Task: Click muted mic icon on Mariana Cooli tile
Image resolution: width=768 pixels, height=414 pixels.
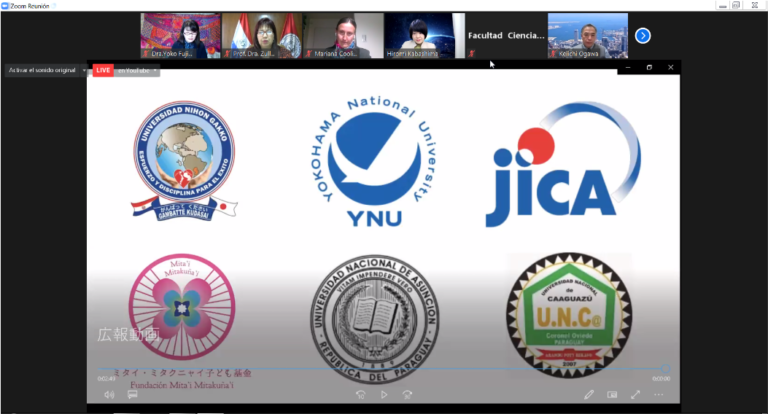Action: [x=309, y=53]
